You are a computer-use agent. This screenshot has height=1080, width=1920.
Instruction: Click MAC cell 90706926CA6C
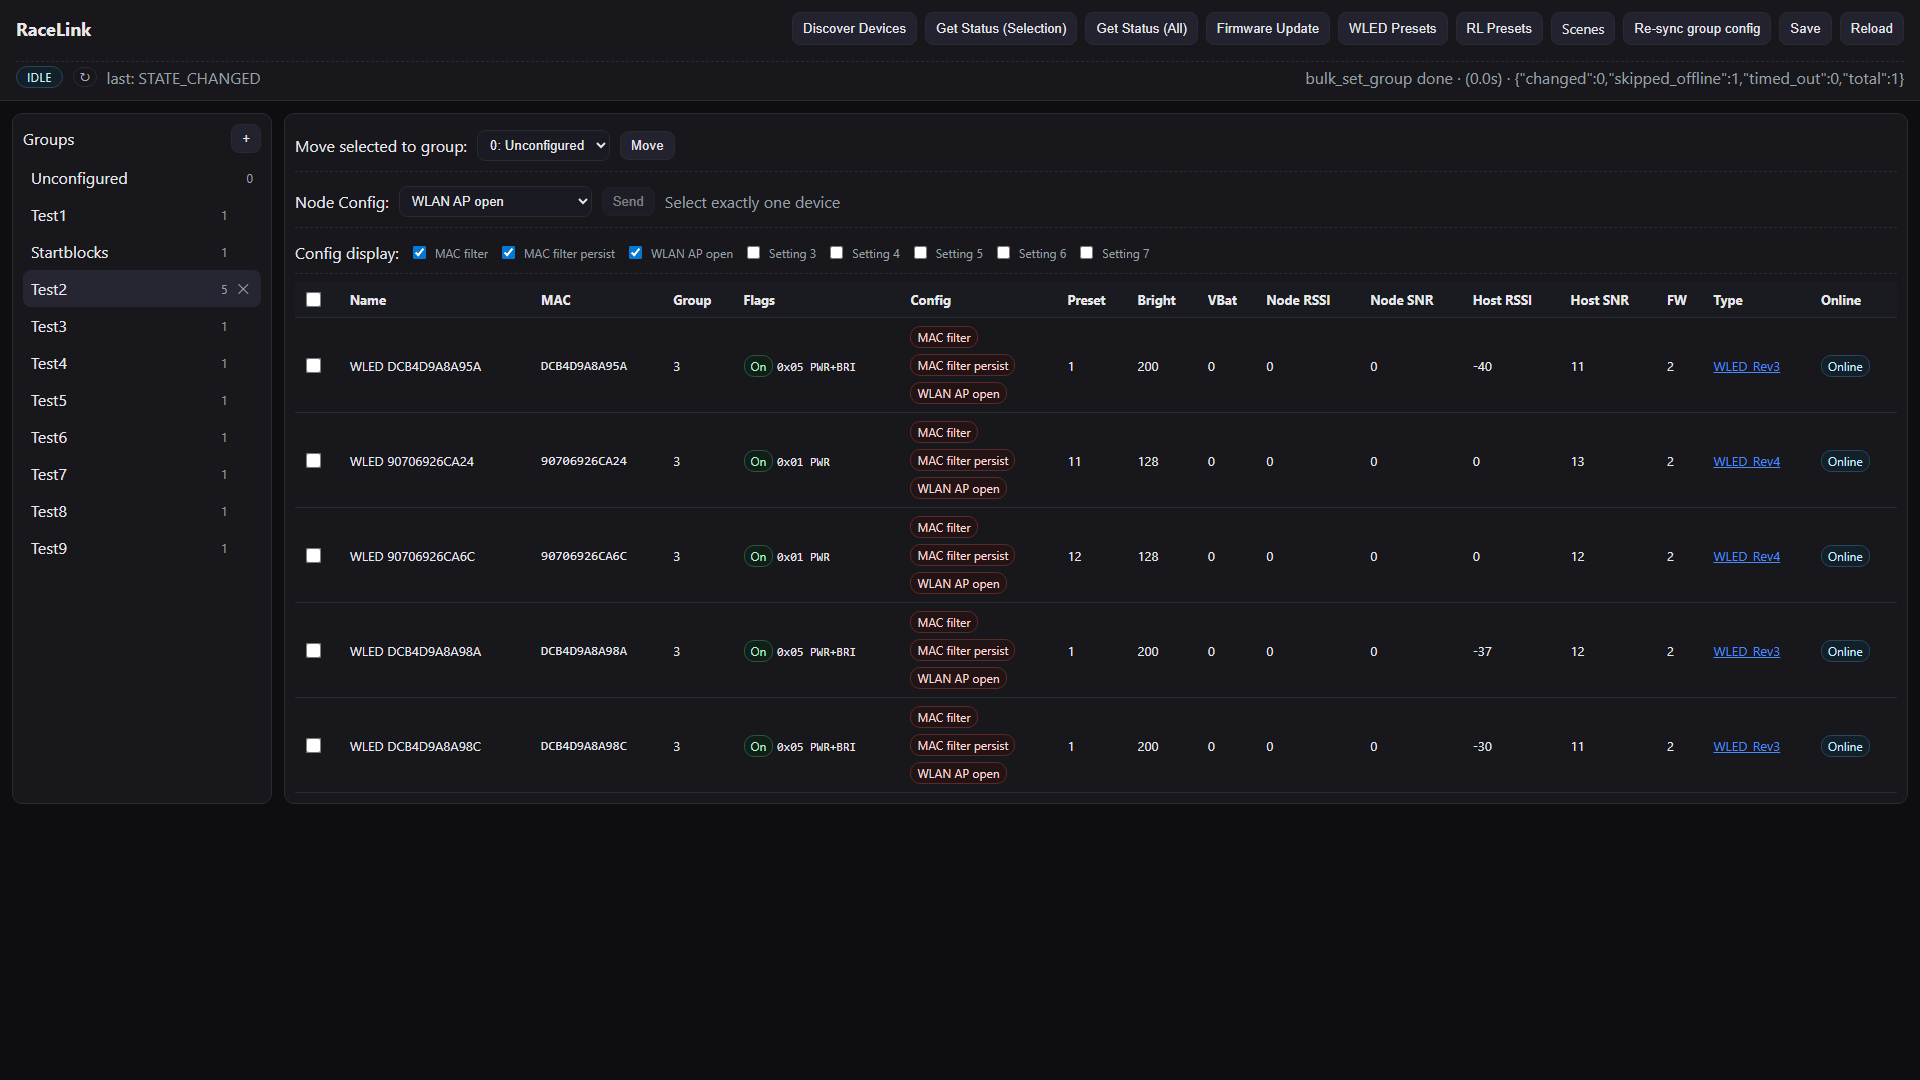tap(584, 556)
